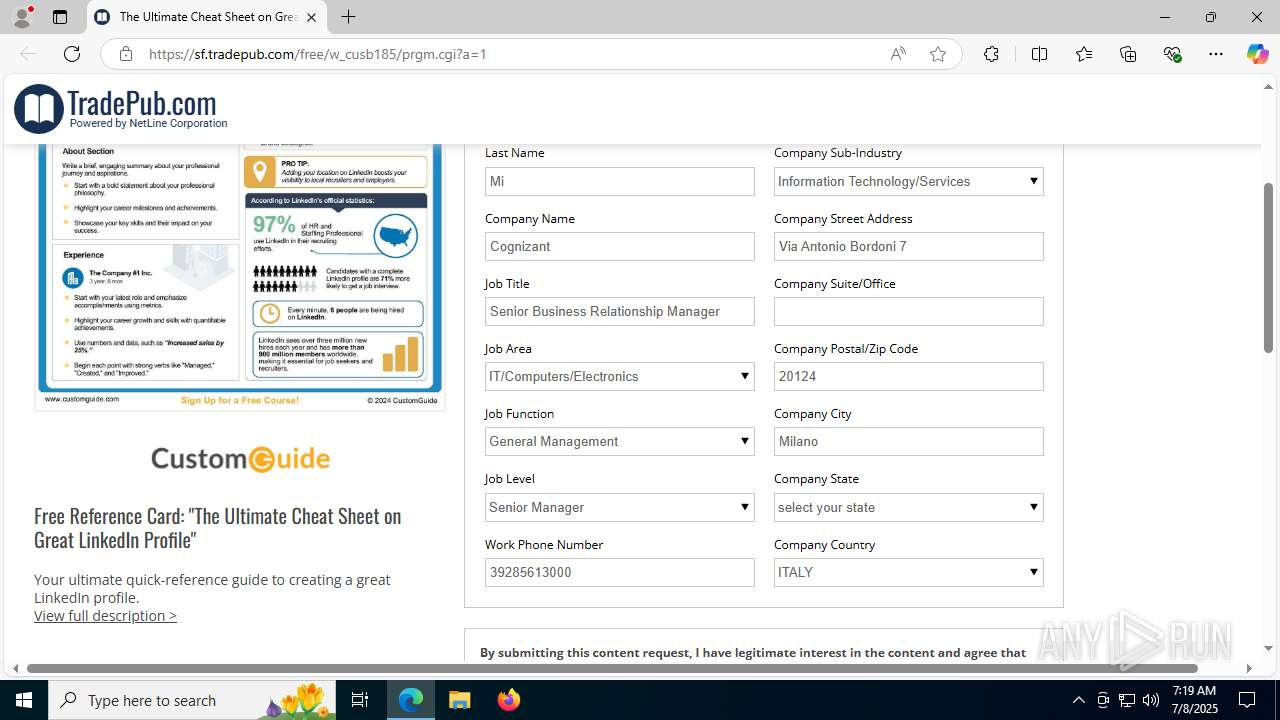Open the Company State dropdown
1280x720 pixels.
point(908,507)
